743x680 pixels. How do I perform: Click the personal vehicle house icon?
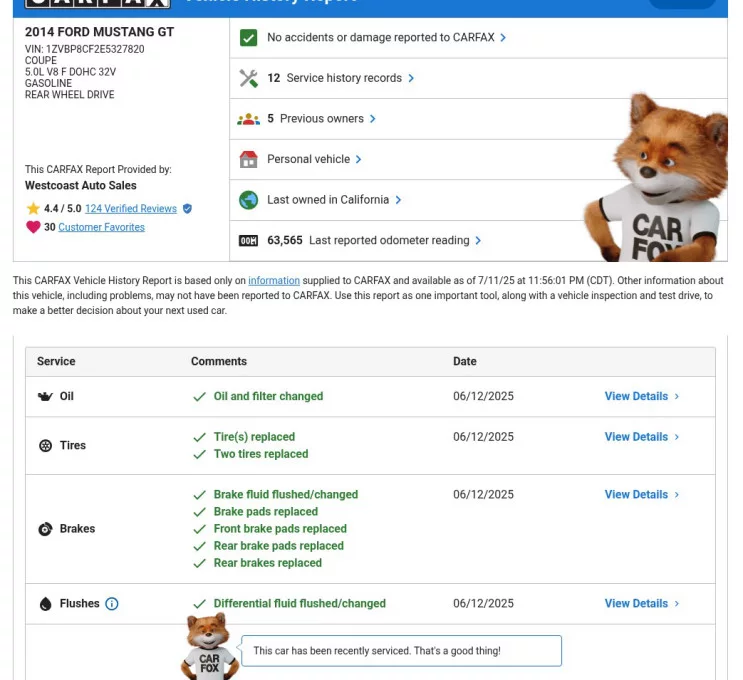249,159
